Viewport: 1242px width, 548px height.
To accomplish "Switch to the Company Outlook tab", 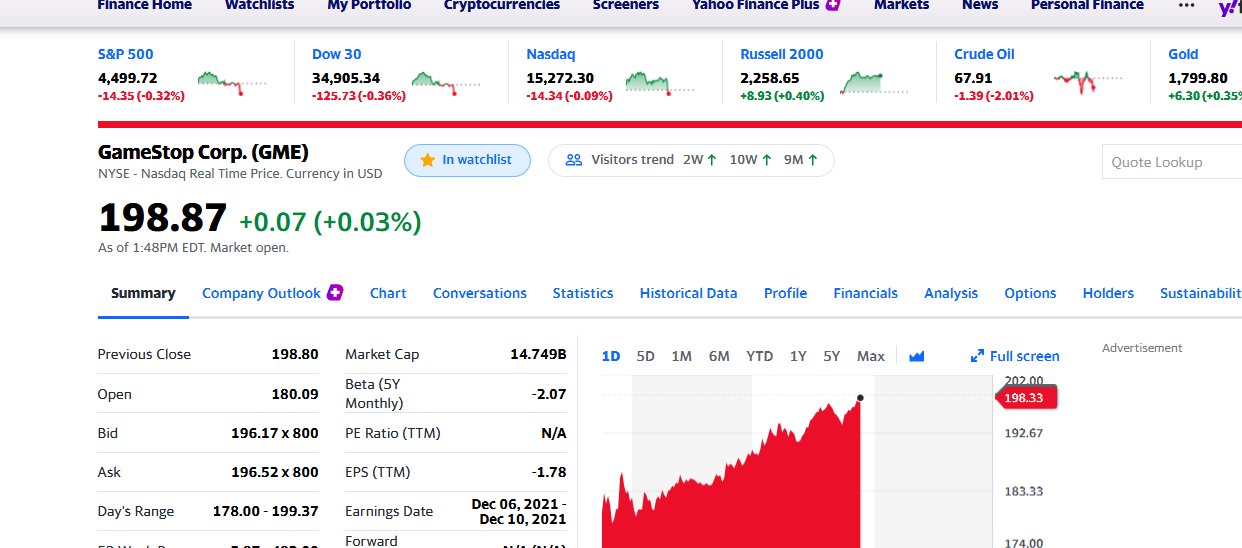I will [x=261, y=293].
